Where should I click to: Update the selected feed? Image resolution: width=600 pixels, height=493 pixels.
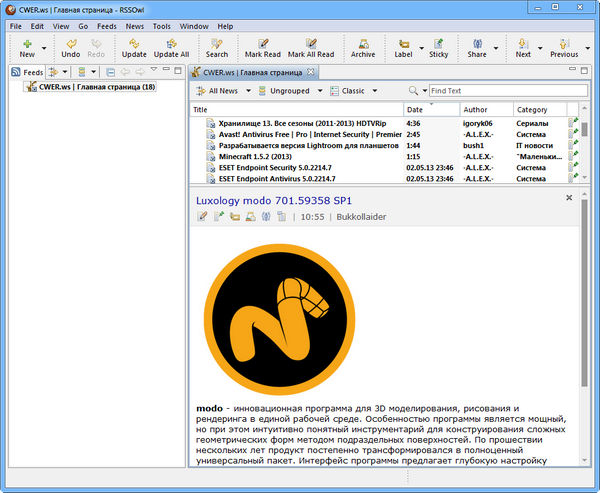tap(134, 48)
